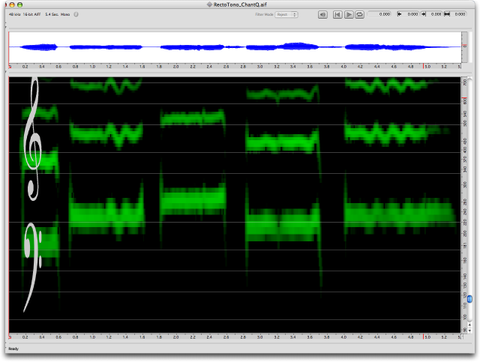Click the blue vertical scrollbar thumb

coord(470,299)
